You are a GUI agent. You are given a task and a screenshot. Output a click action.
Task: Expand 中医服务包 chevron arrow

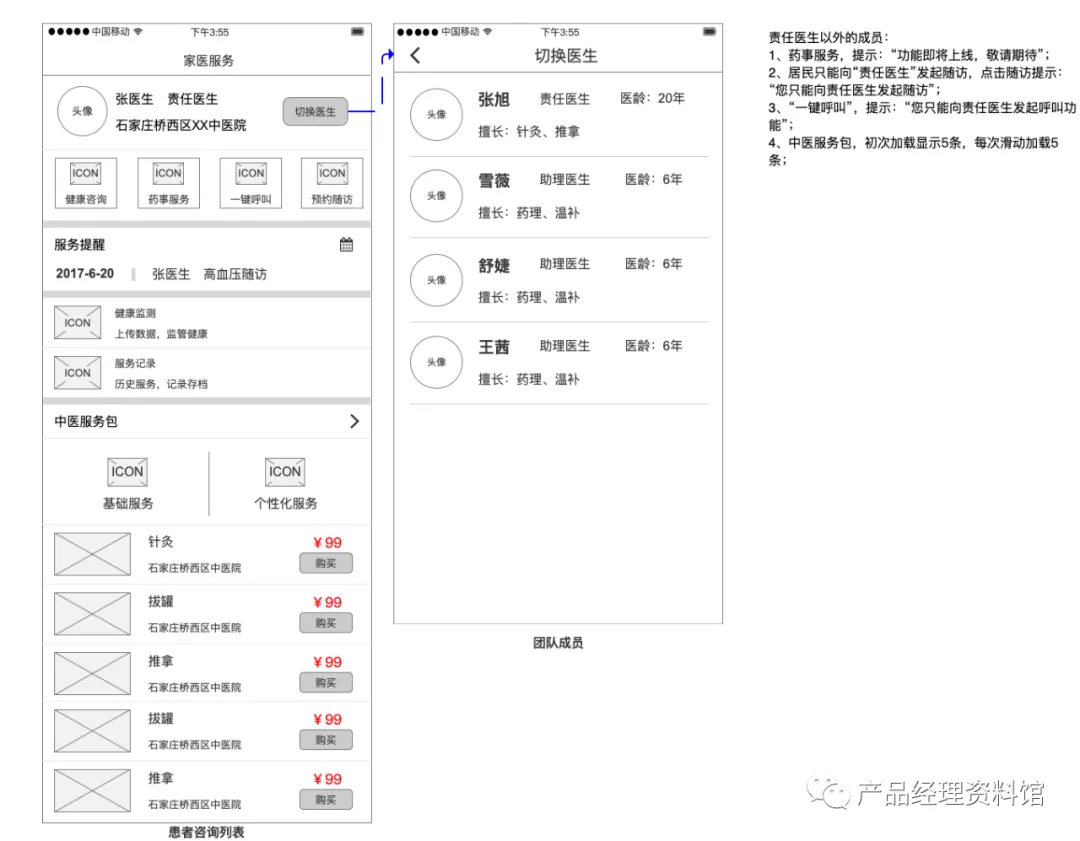[x=354, y=421]
